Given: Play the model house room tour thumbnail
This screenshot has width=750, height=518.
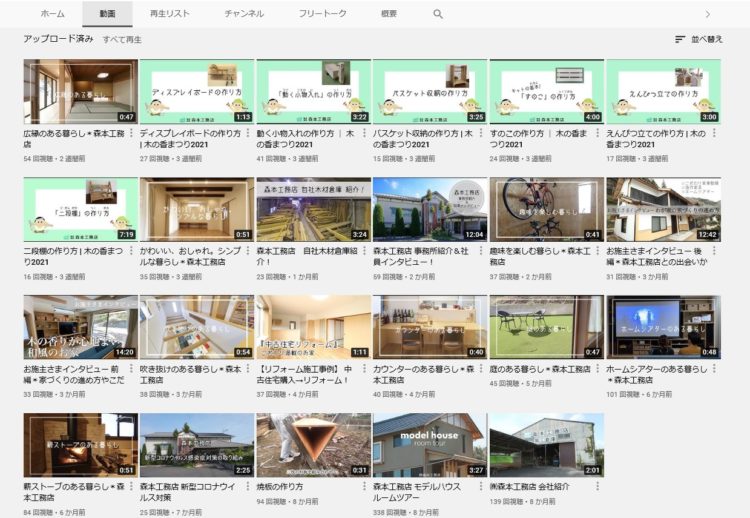Looking at the screenshot, I should [430, 445].
